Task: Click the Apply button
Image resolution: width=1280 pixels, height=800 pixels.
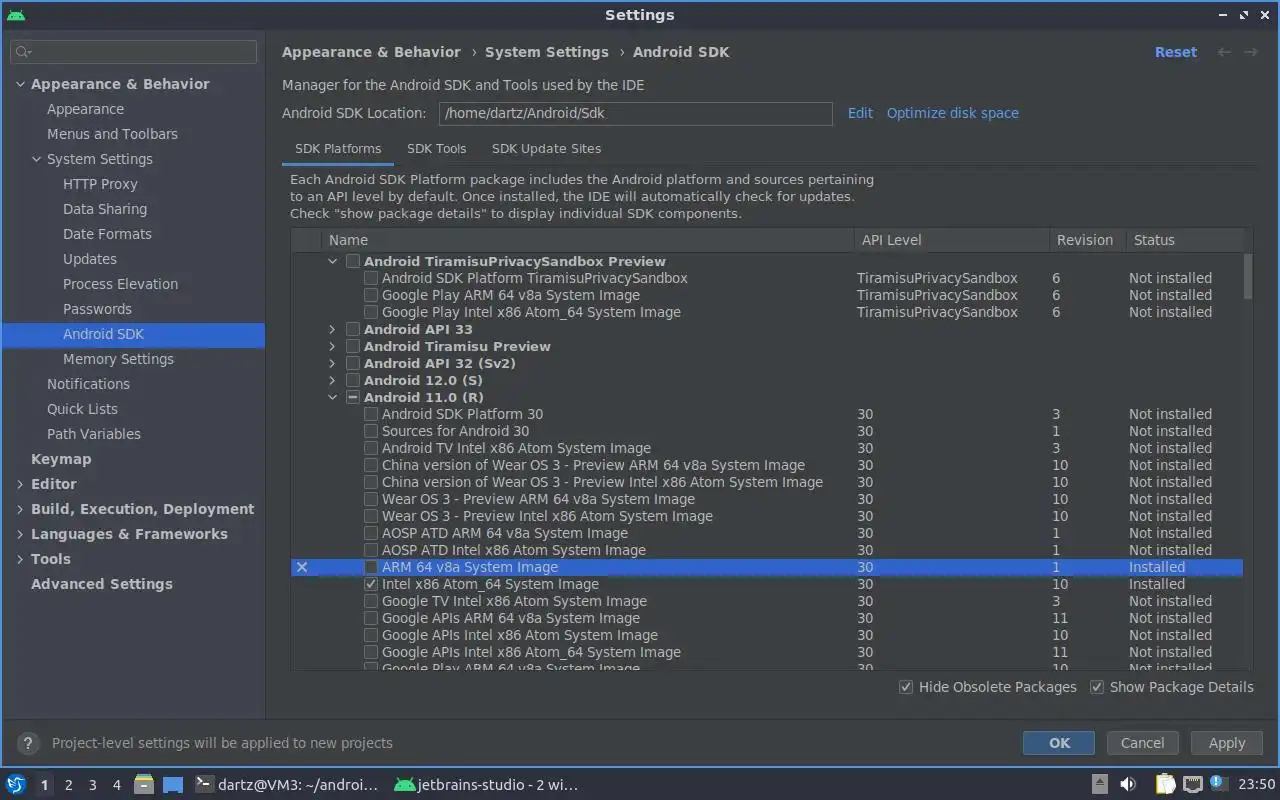Action: (x=1227, y=743)
